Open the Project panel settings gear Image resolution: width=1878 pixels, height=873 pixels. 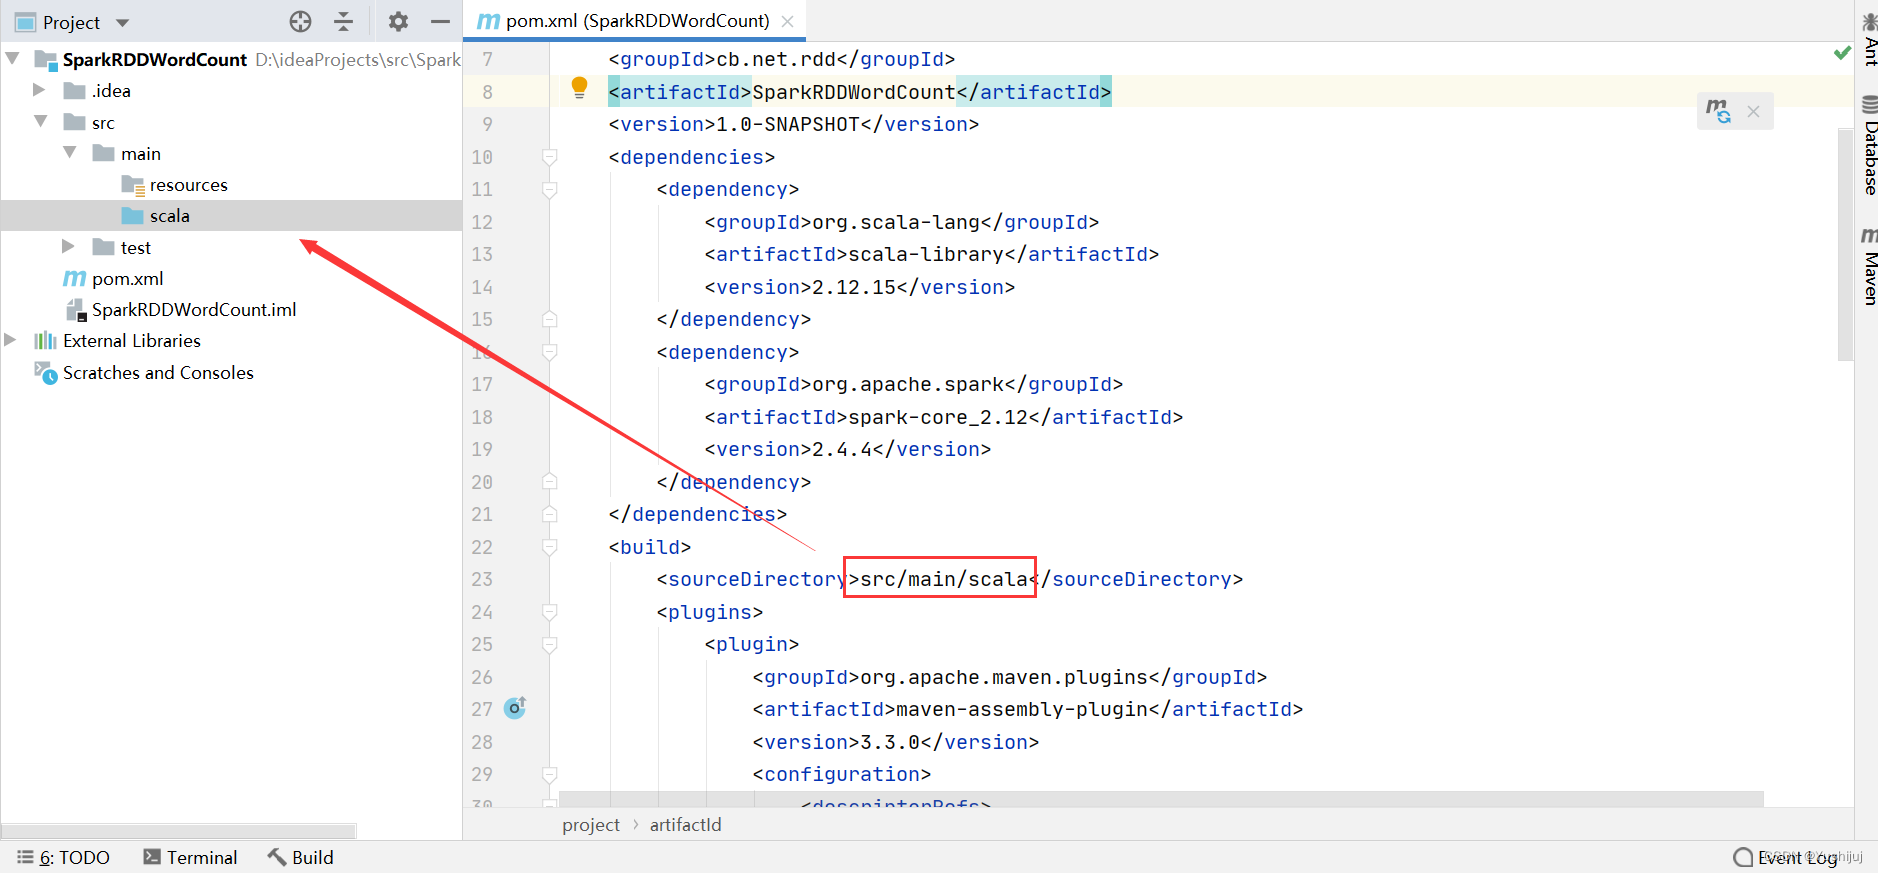click(x=398, y=21)
